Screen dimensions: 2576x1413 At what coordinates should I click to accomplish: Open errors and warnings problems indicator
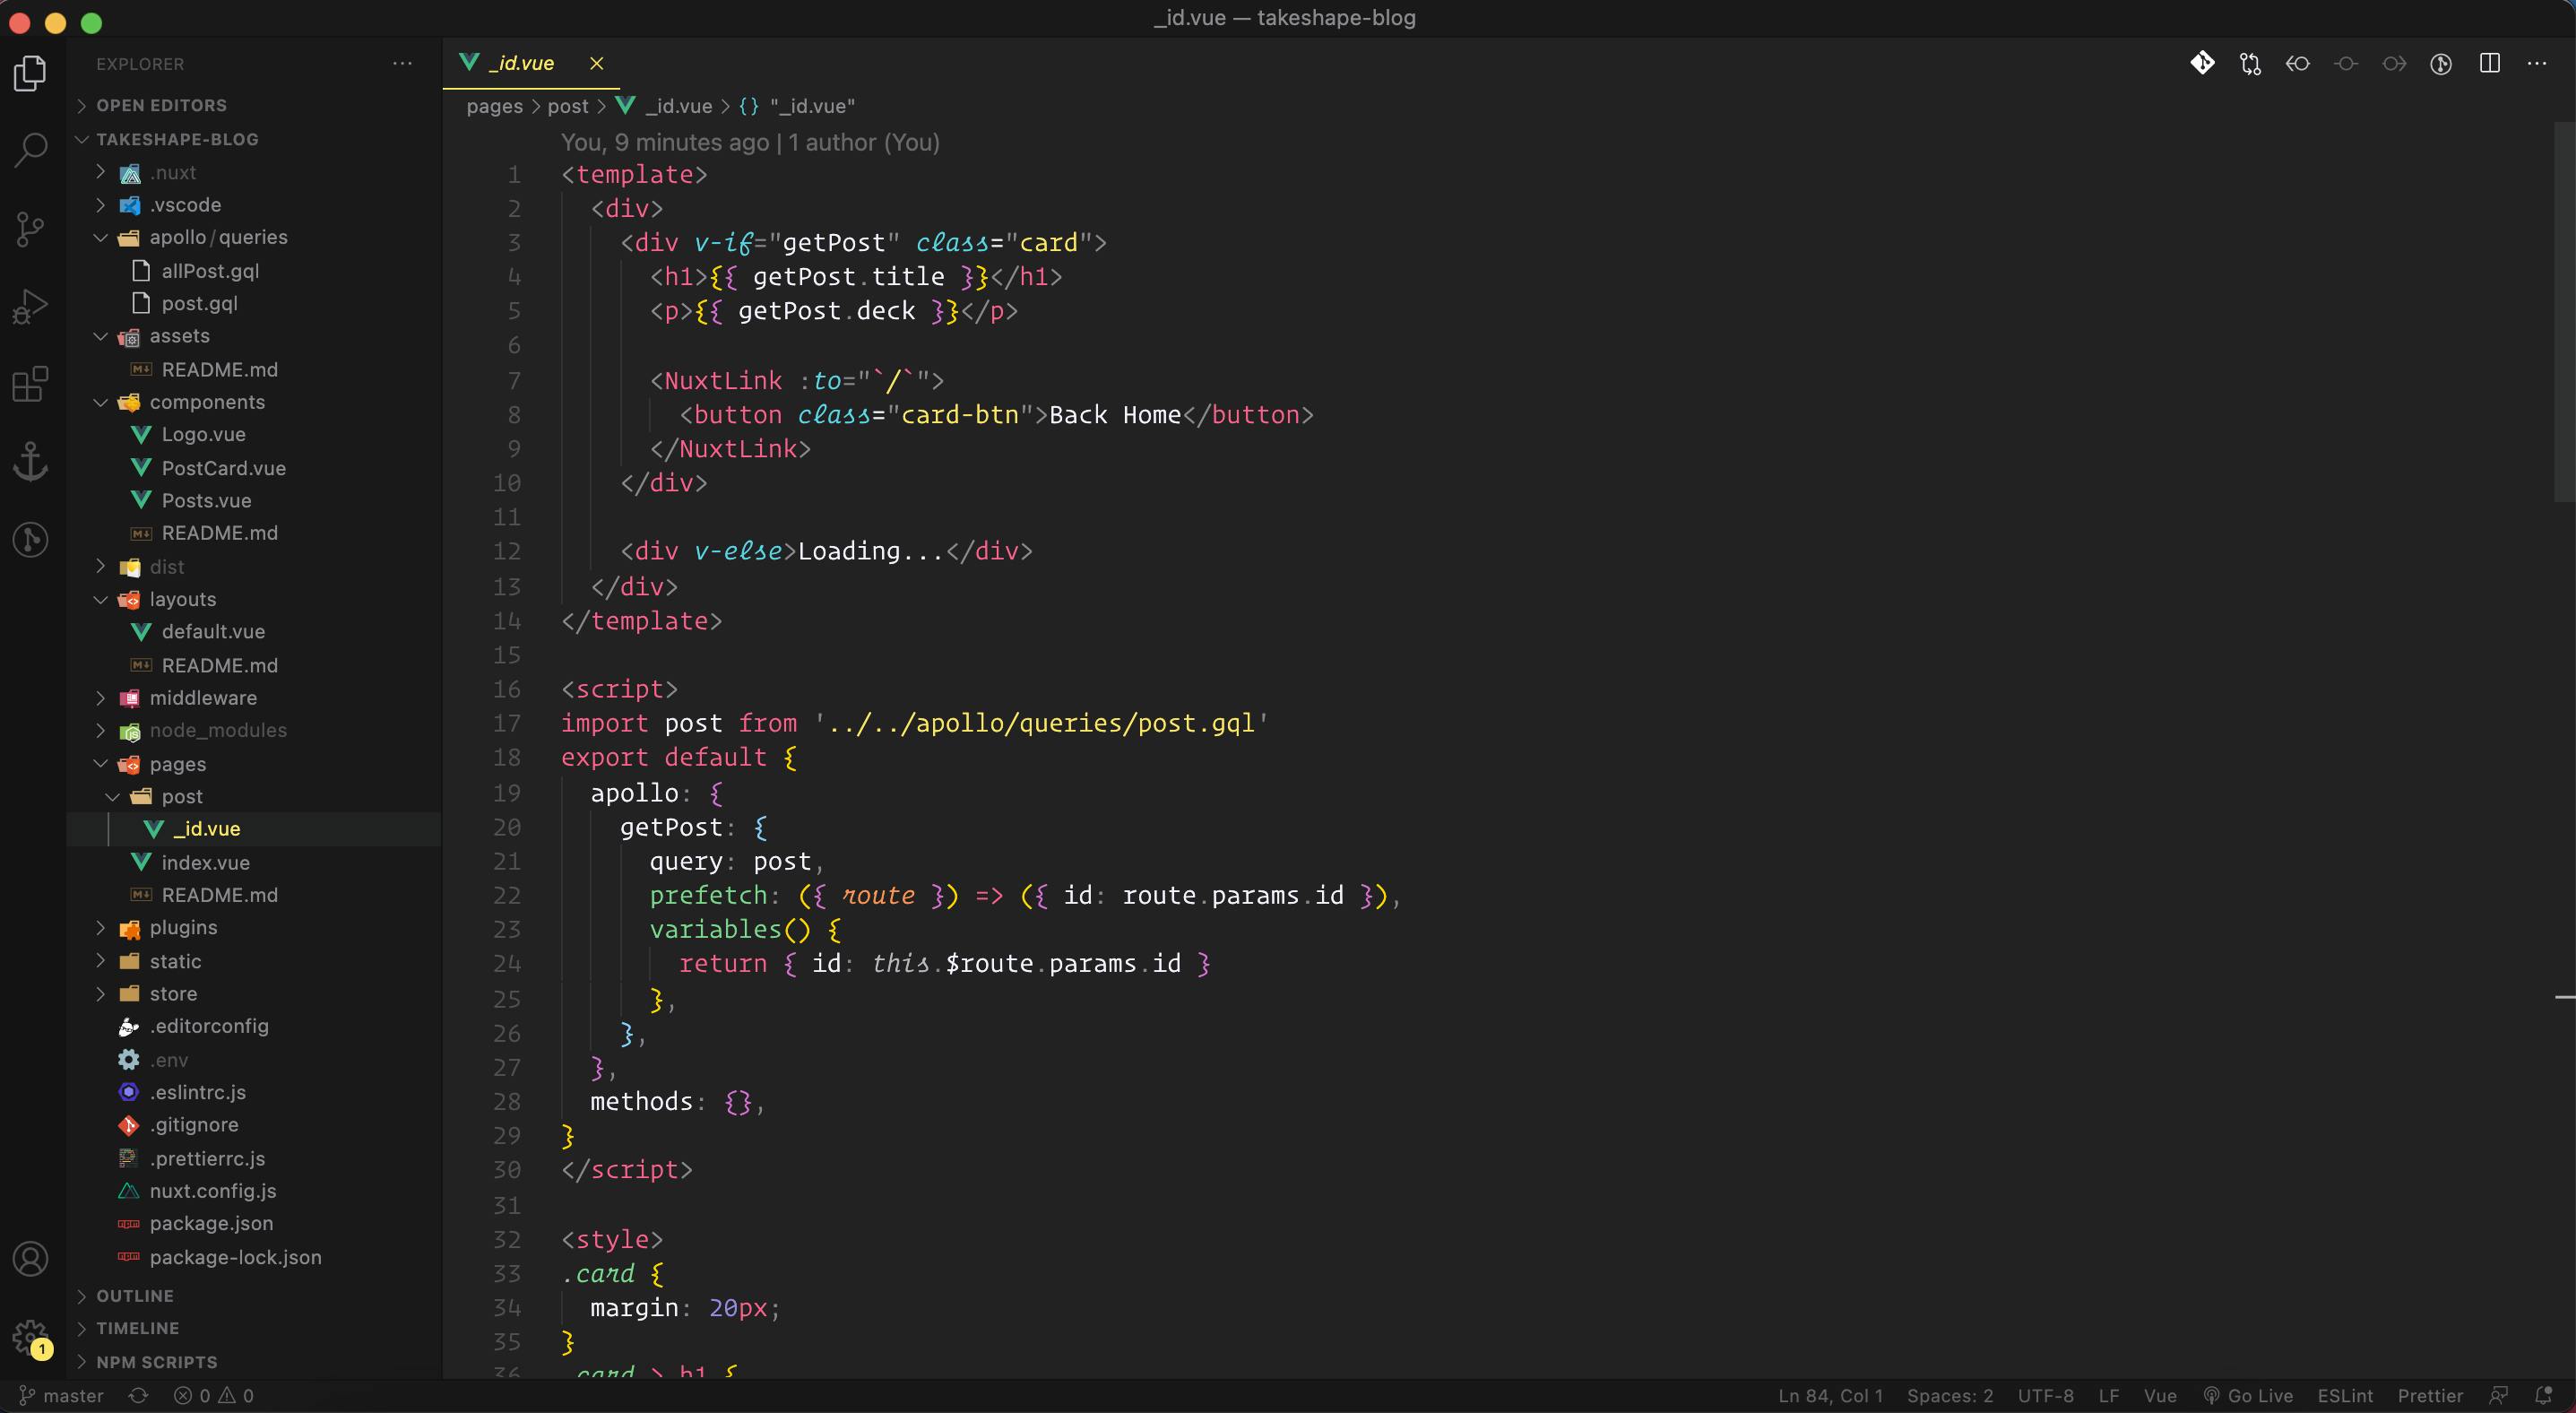click(x=214, y=1396)
